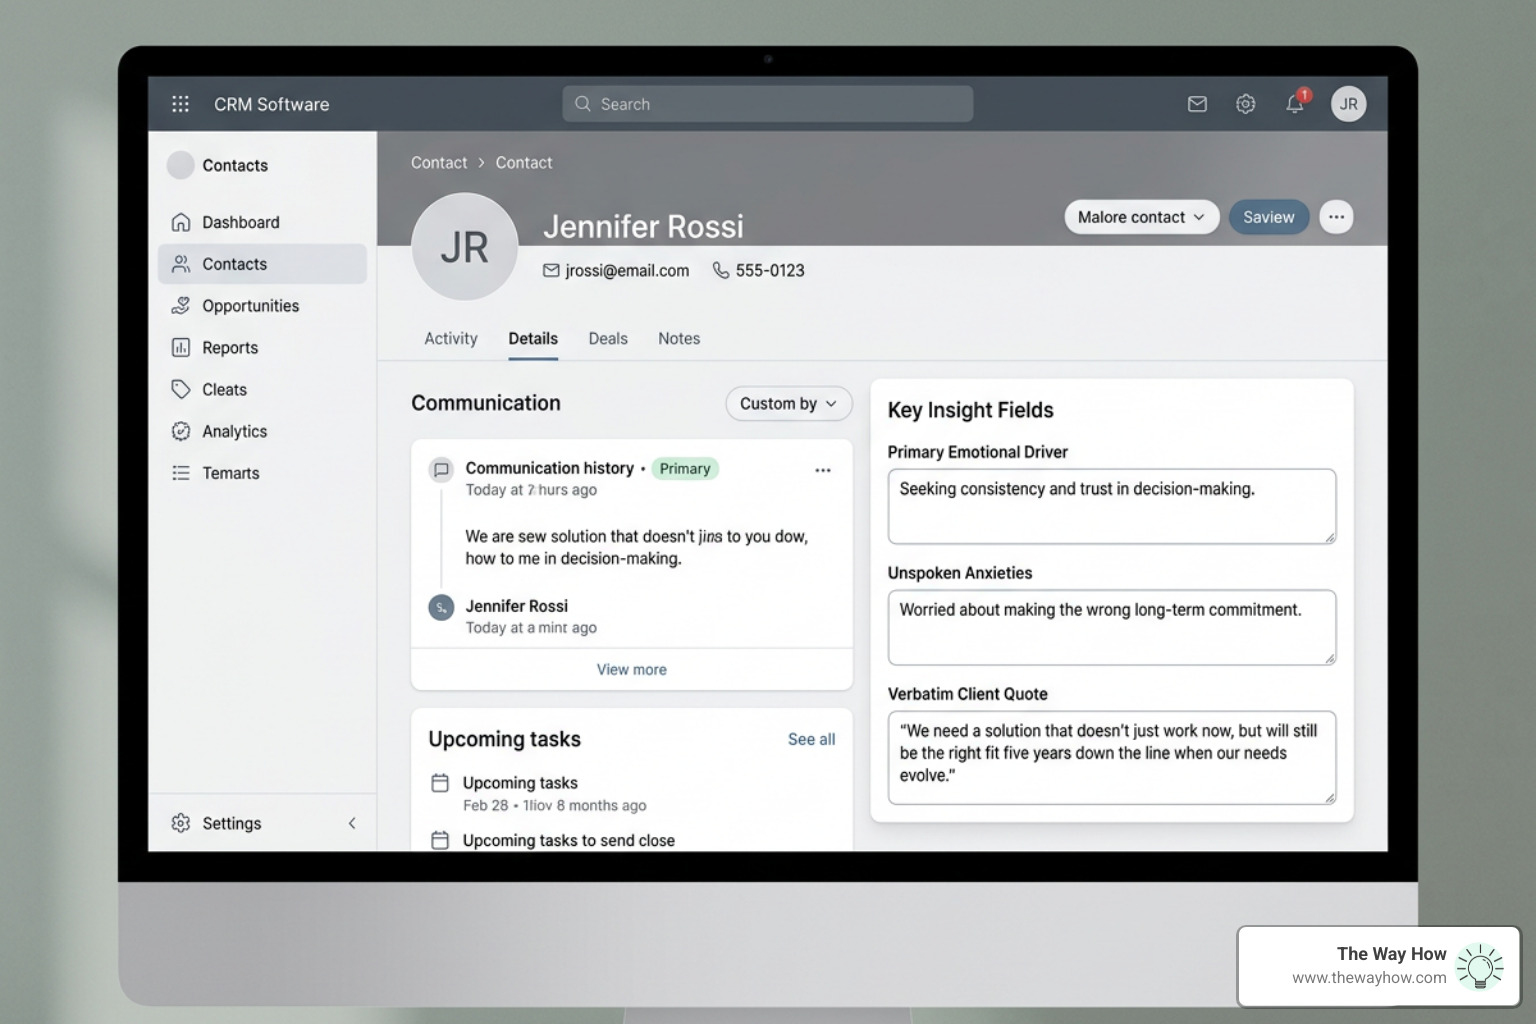The image size is (1536, 1024).
Task: Open settings gear icon in top bar
Action: 1245,104
